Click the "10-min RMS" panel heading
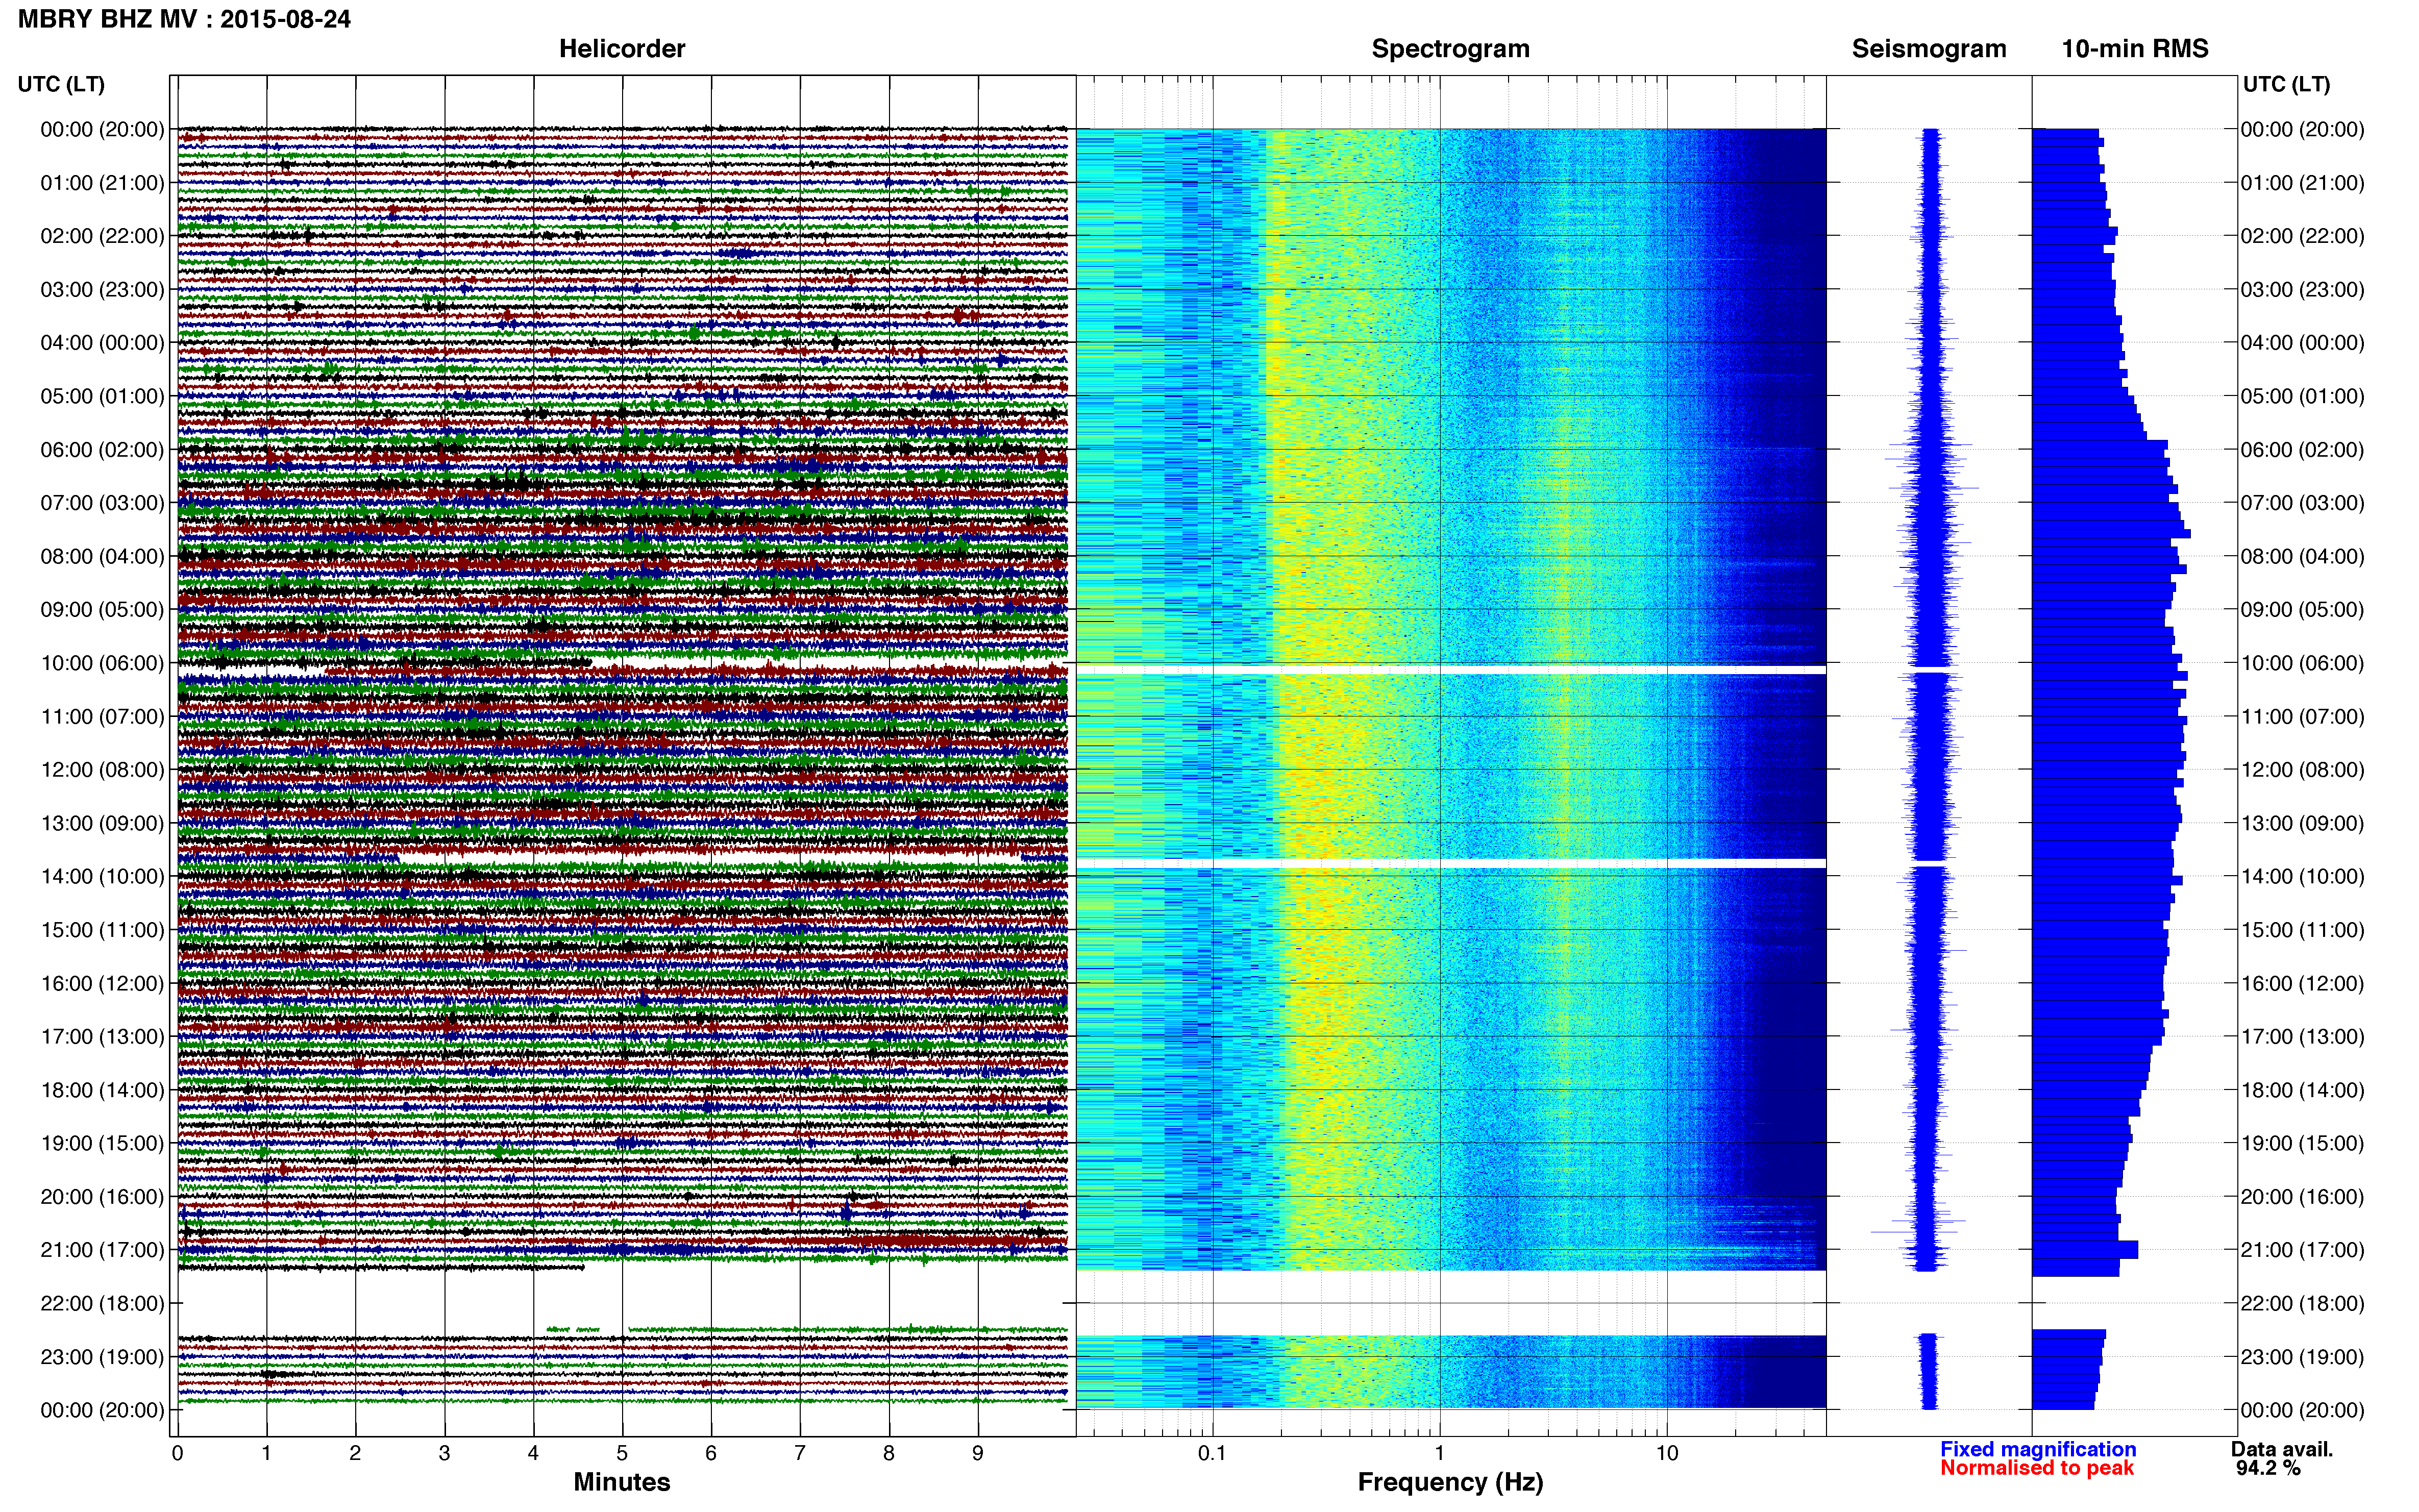The width and height of the screenshot is (2419, 1512). (x=2135, y=49)
